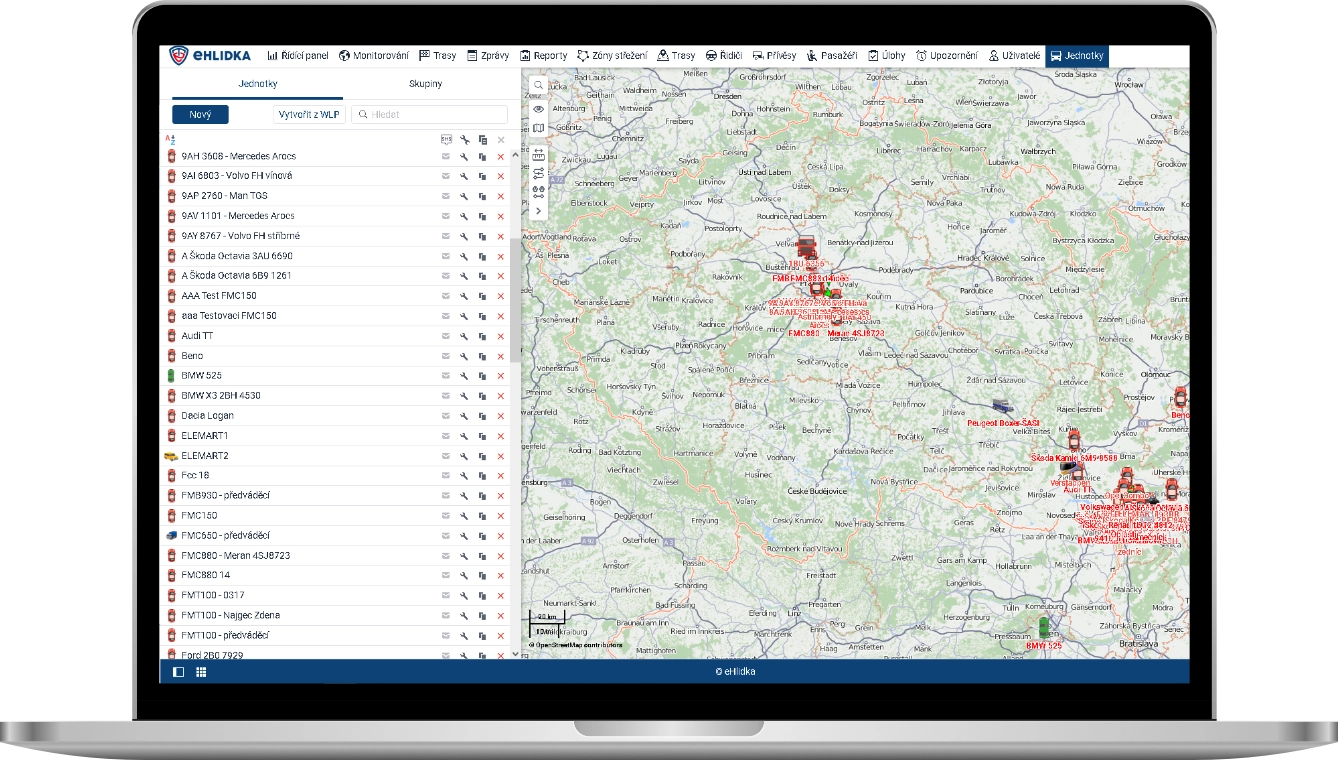
Task: Click the SMS icon in the list header
Action: pos(446,140)
